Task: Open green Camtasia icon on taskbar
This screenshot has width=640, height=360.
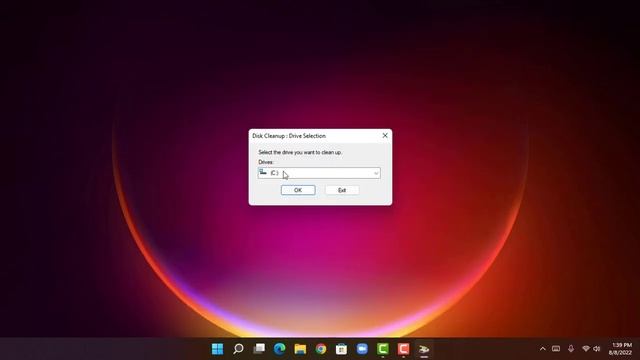Action: coord(383,349)
